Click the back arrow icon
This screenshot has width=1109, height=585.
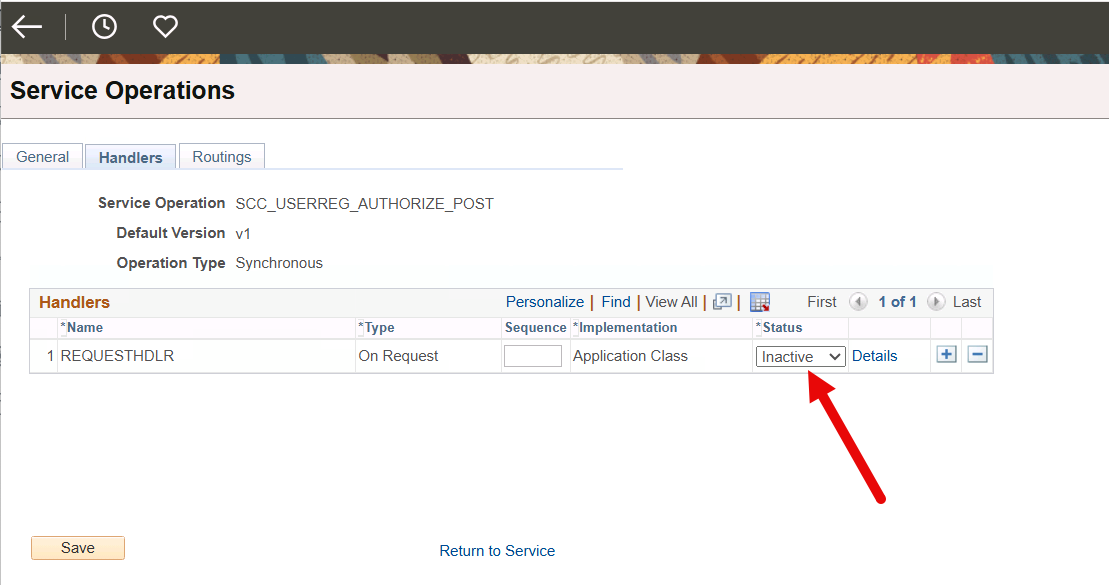[27, 27]
